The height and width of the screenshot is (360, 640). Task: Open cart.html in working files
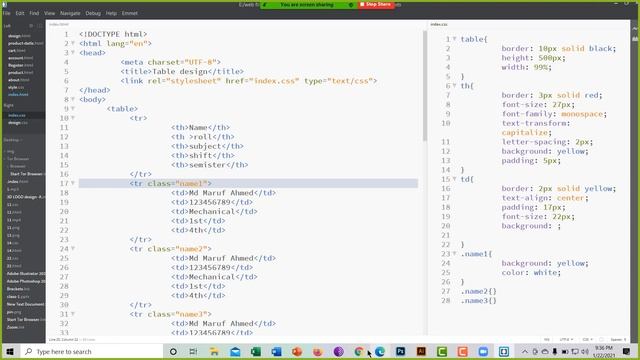(17, 51)
